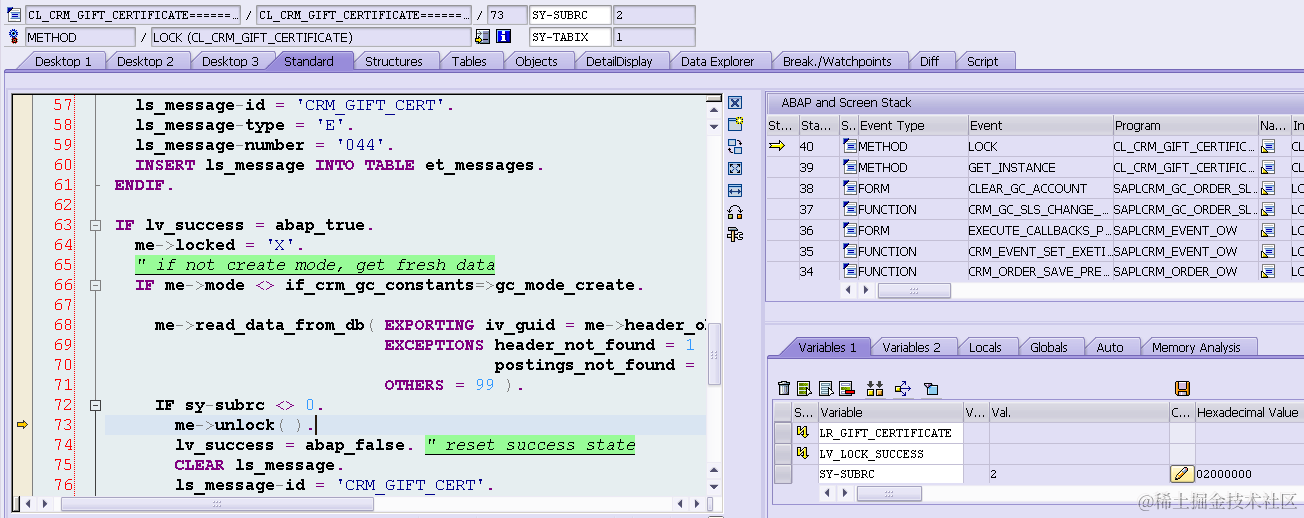1304x518 pixels.
Task: Open the Tables tab
Action: (469, 61)
